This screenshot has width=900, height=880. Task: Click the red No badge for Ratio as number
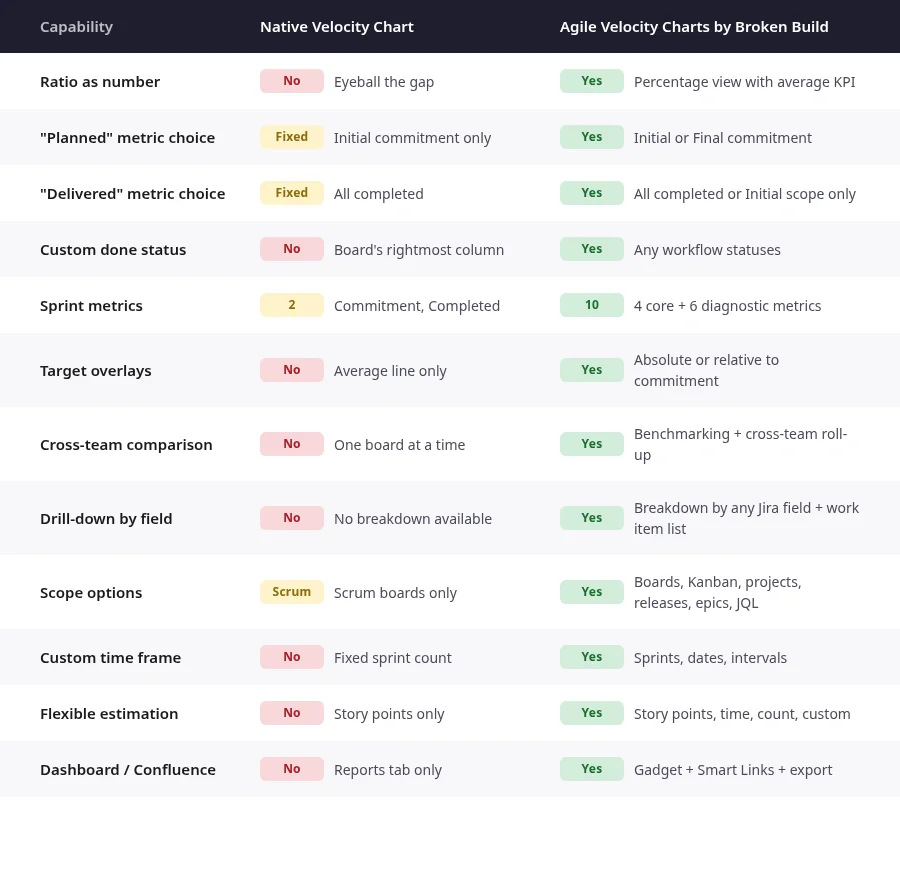pos(292,81)
